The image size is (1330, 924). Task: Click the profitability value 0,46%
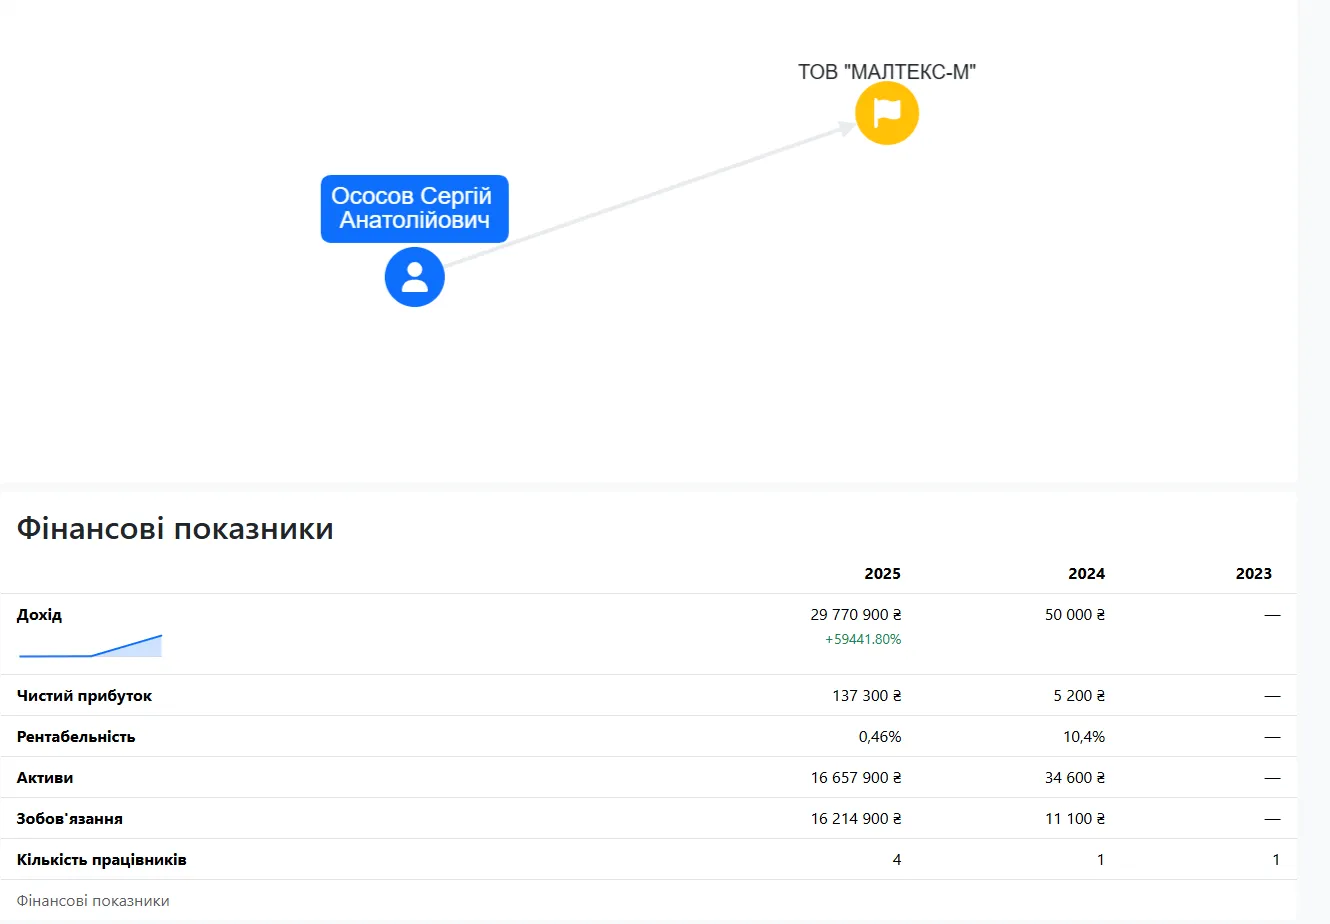tap(880, 737)
